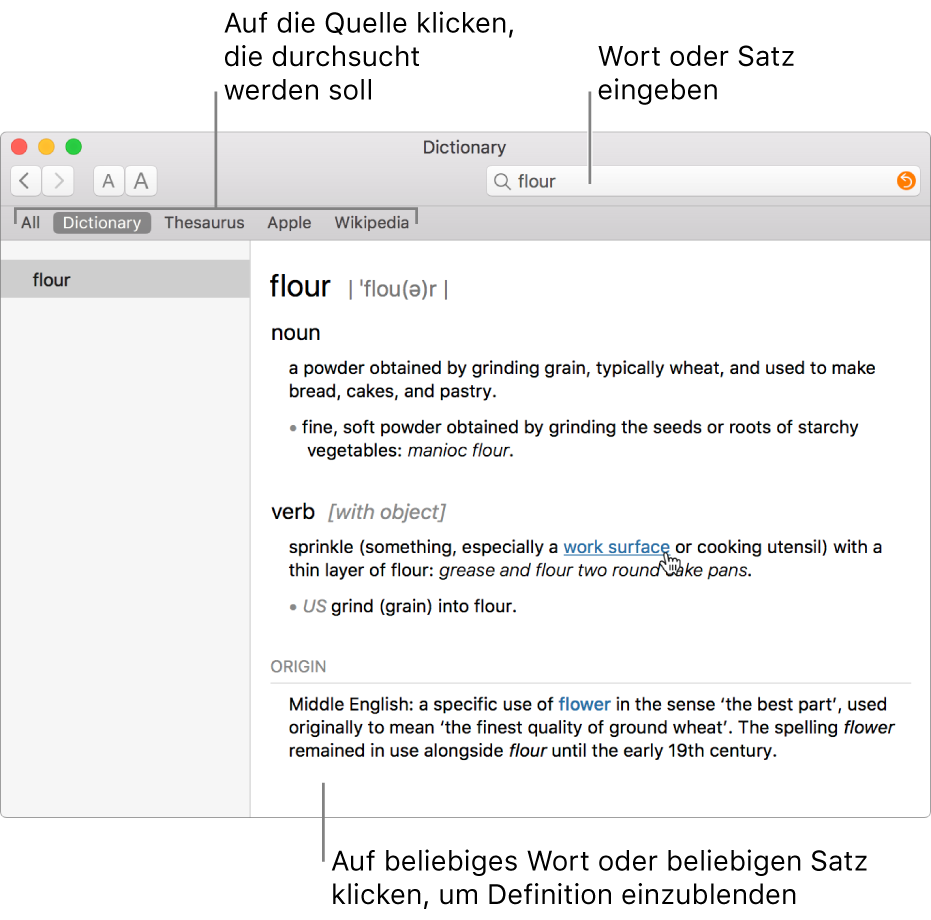Image resolution: width=931 pixels, height=920 pixels.
Task: Select the flour entry in the sidebar
Action: pos(125,279)
